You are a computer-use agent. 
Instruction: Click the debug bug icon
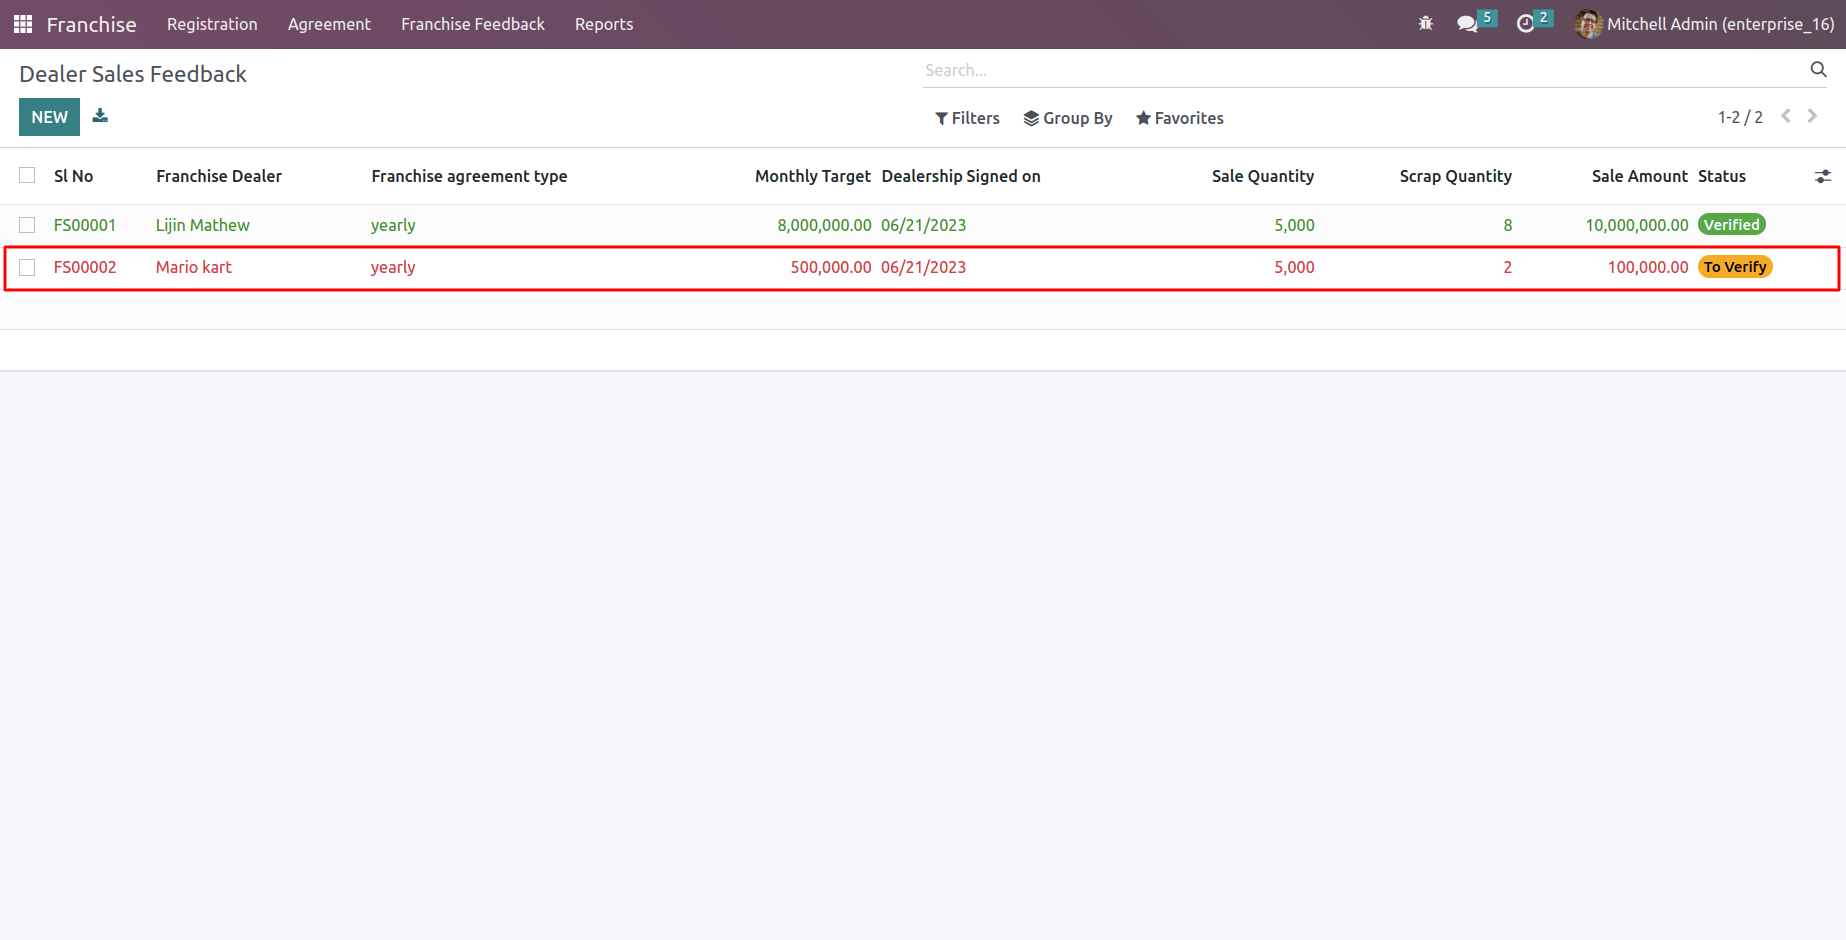coord(1426,23)
